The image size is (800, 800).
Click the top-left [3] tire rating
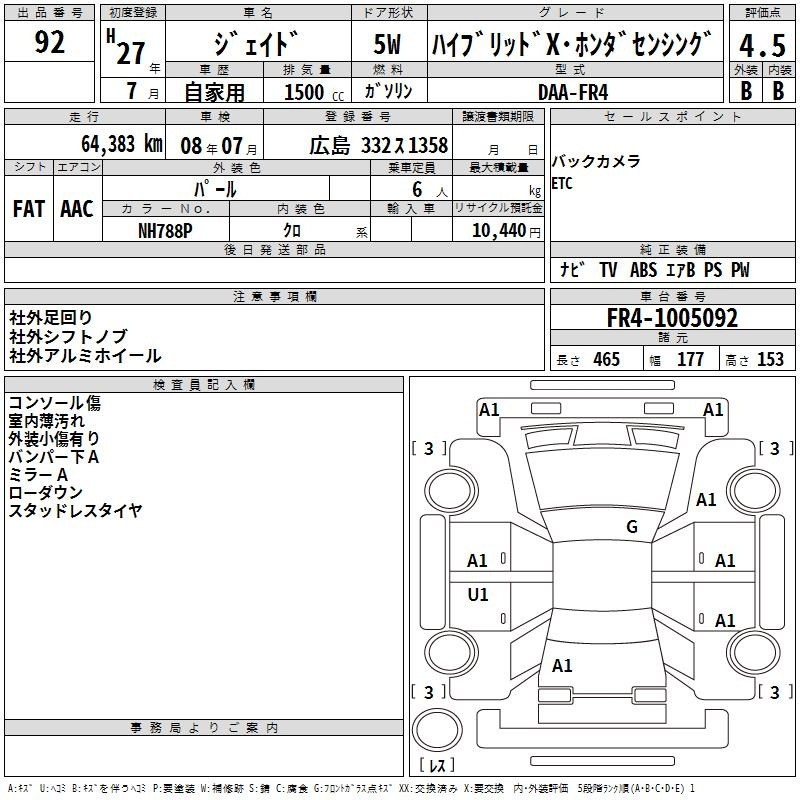[429, 448]
